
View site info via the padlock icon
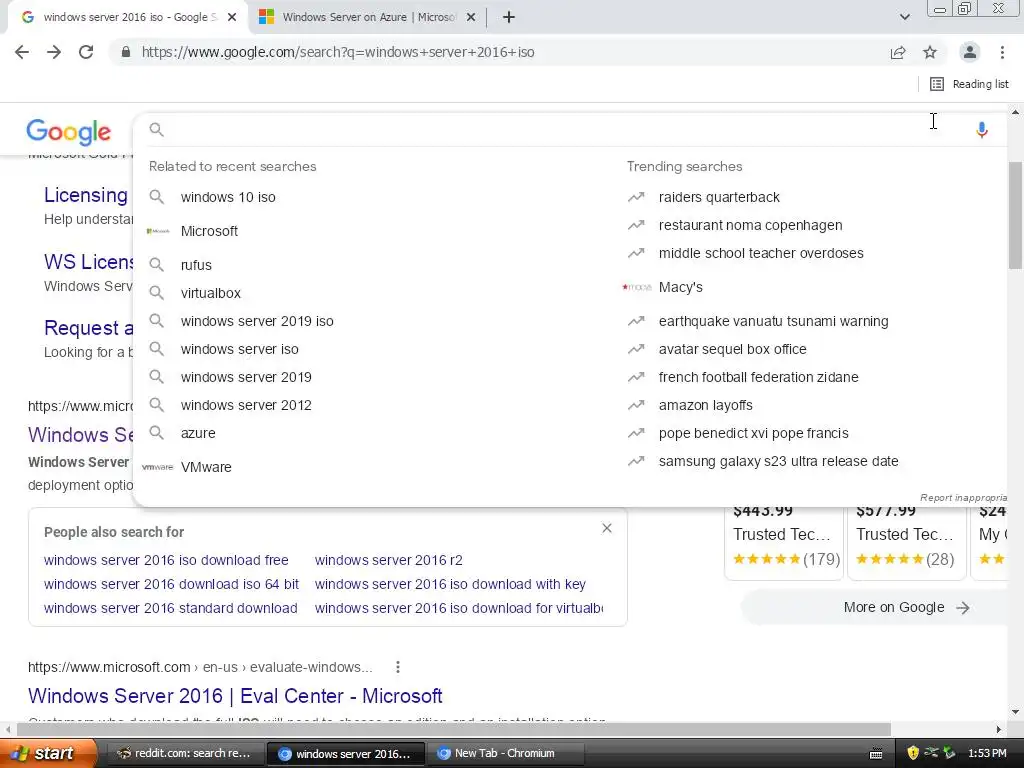[x=126, y=52]
